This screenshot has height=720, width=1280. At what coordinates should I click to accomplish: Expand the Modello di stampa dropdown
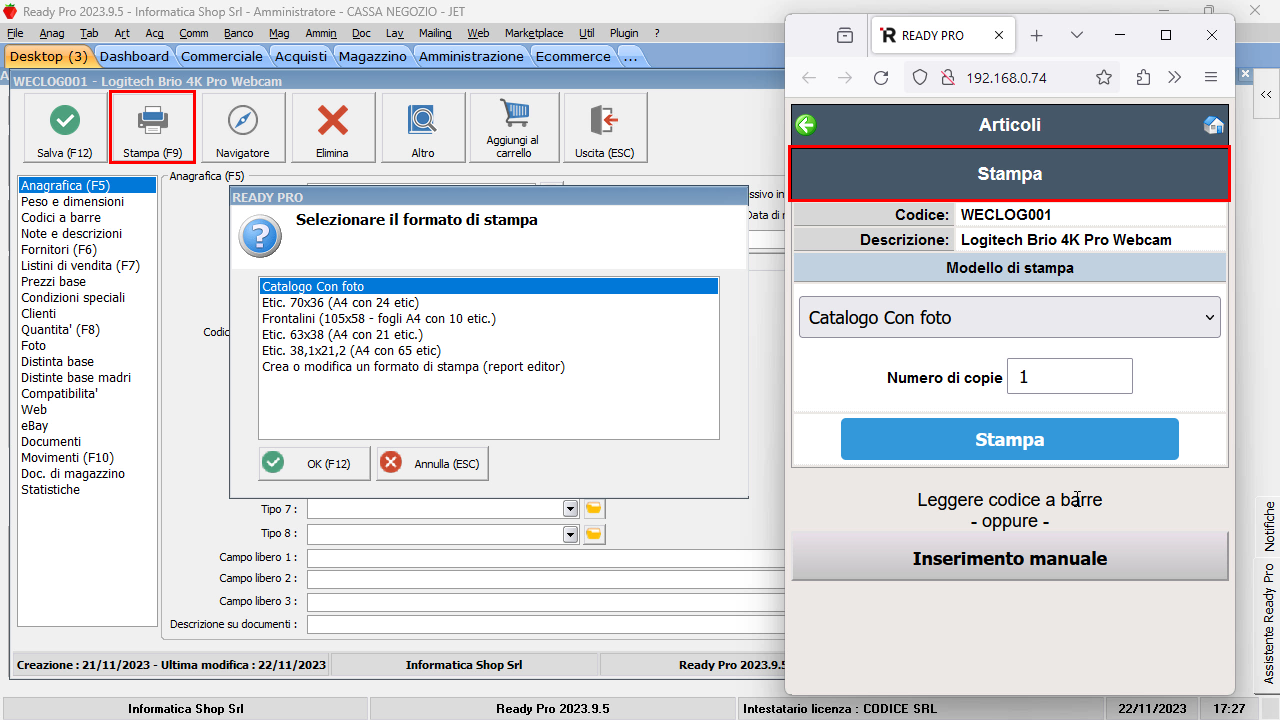click(x=1009, y=318)
